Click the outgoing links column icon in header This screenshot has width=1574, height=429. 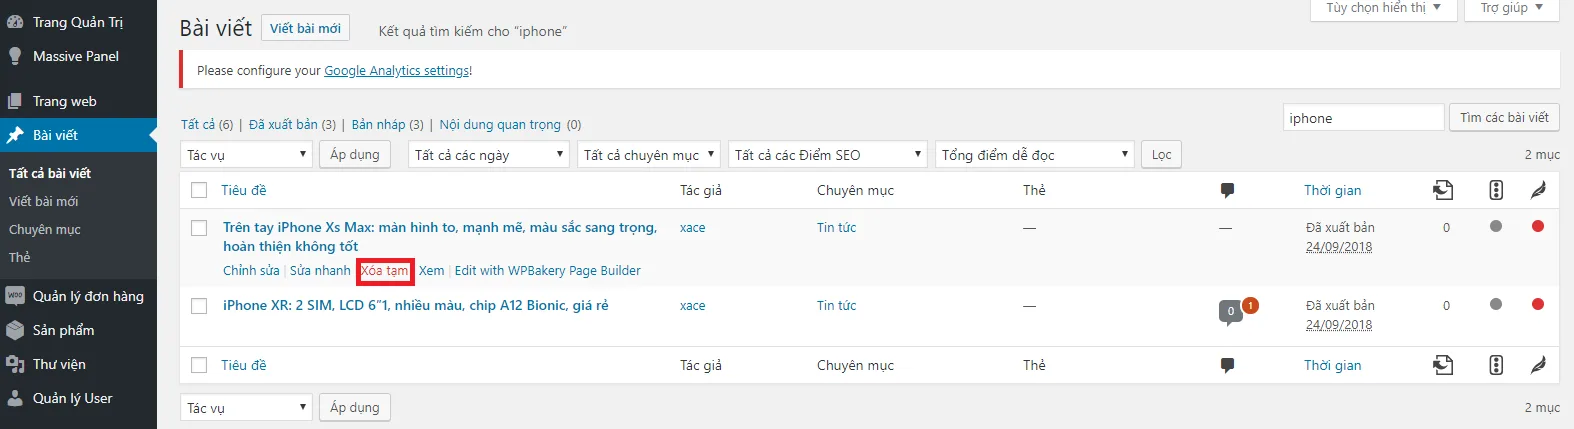point(1443,190)
